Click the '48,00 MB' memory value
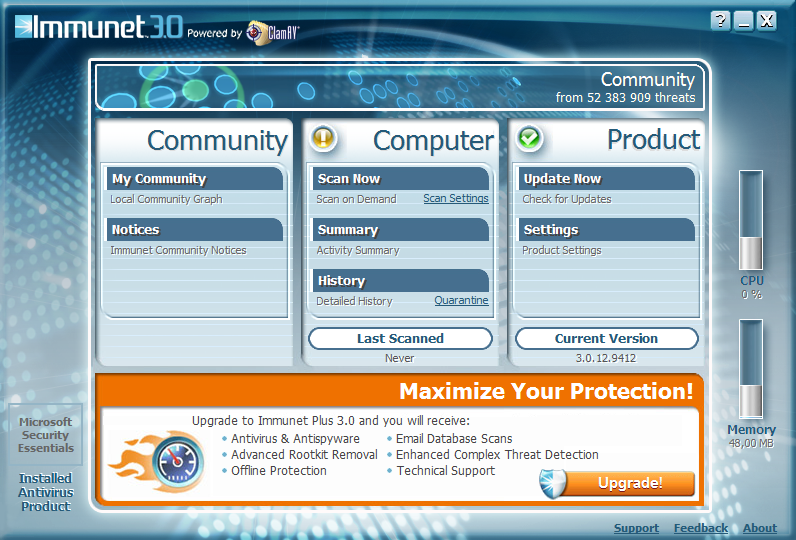Screen dimensions: 796x540 coord(751,444)
